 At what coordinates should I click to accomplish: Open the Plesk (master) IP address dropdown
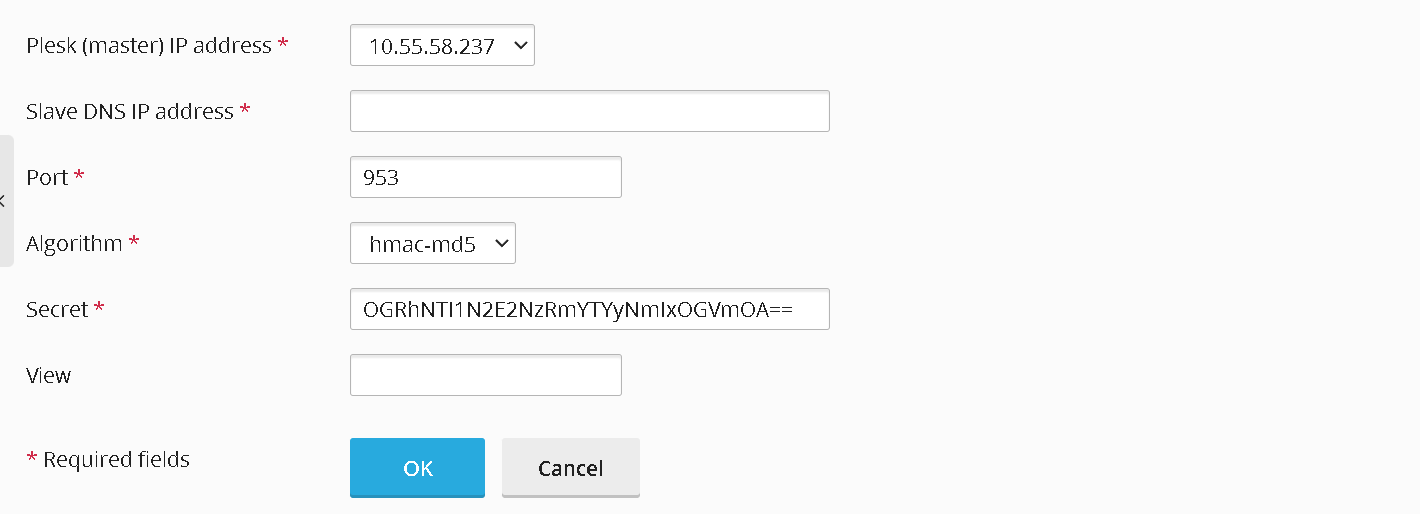tap(442, 46)
